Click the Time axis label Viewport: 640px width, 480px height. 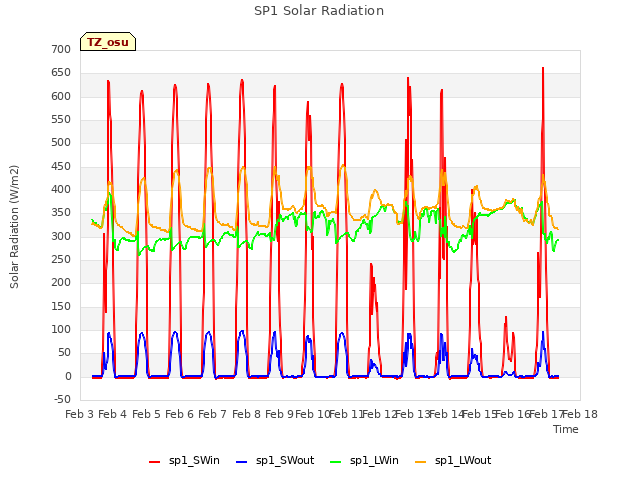coord(565,429)
